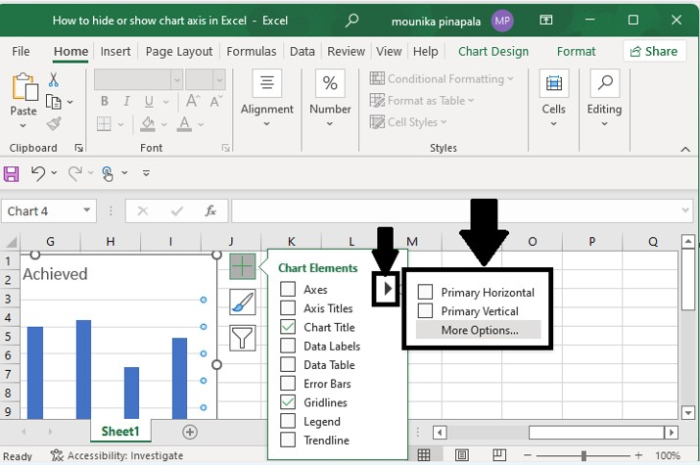Viewport: 700px width, 465px height.
Task: Customize Quick Access Toolbar dropdown
Action: (146, 173)
